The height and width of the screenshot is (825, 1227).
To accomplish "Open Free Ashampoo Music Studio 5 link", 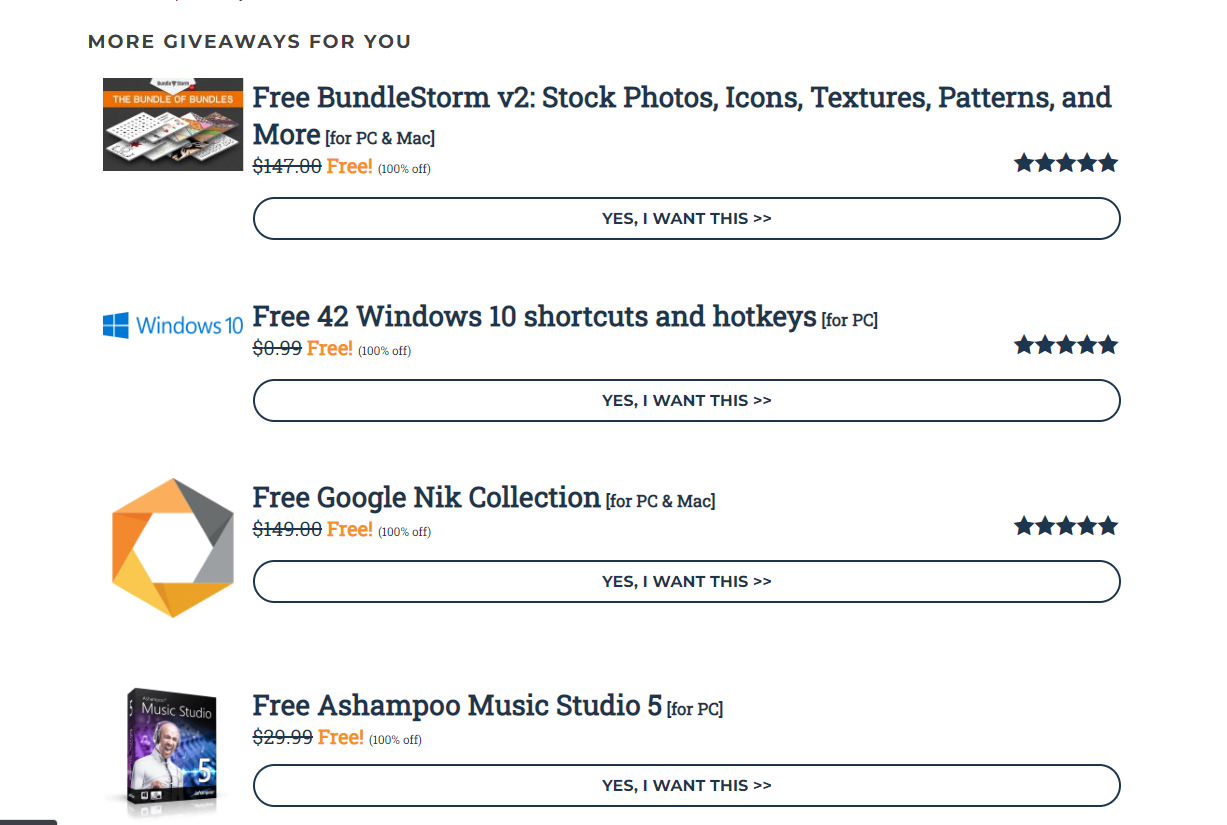I will (x=457, y=705).
